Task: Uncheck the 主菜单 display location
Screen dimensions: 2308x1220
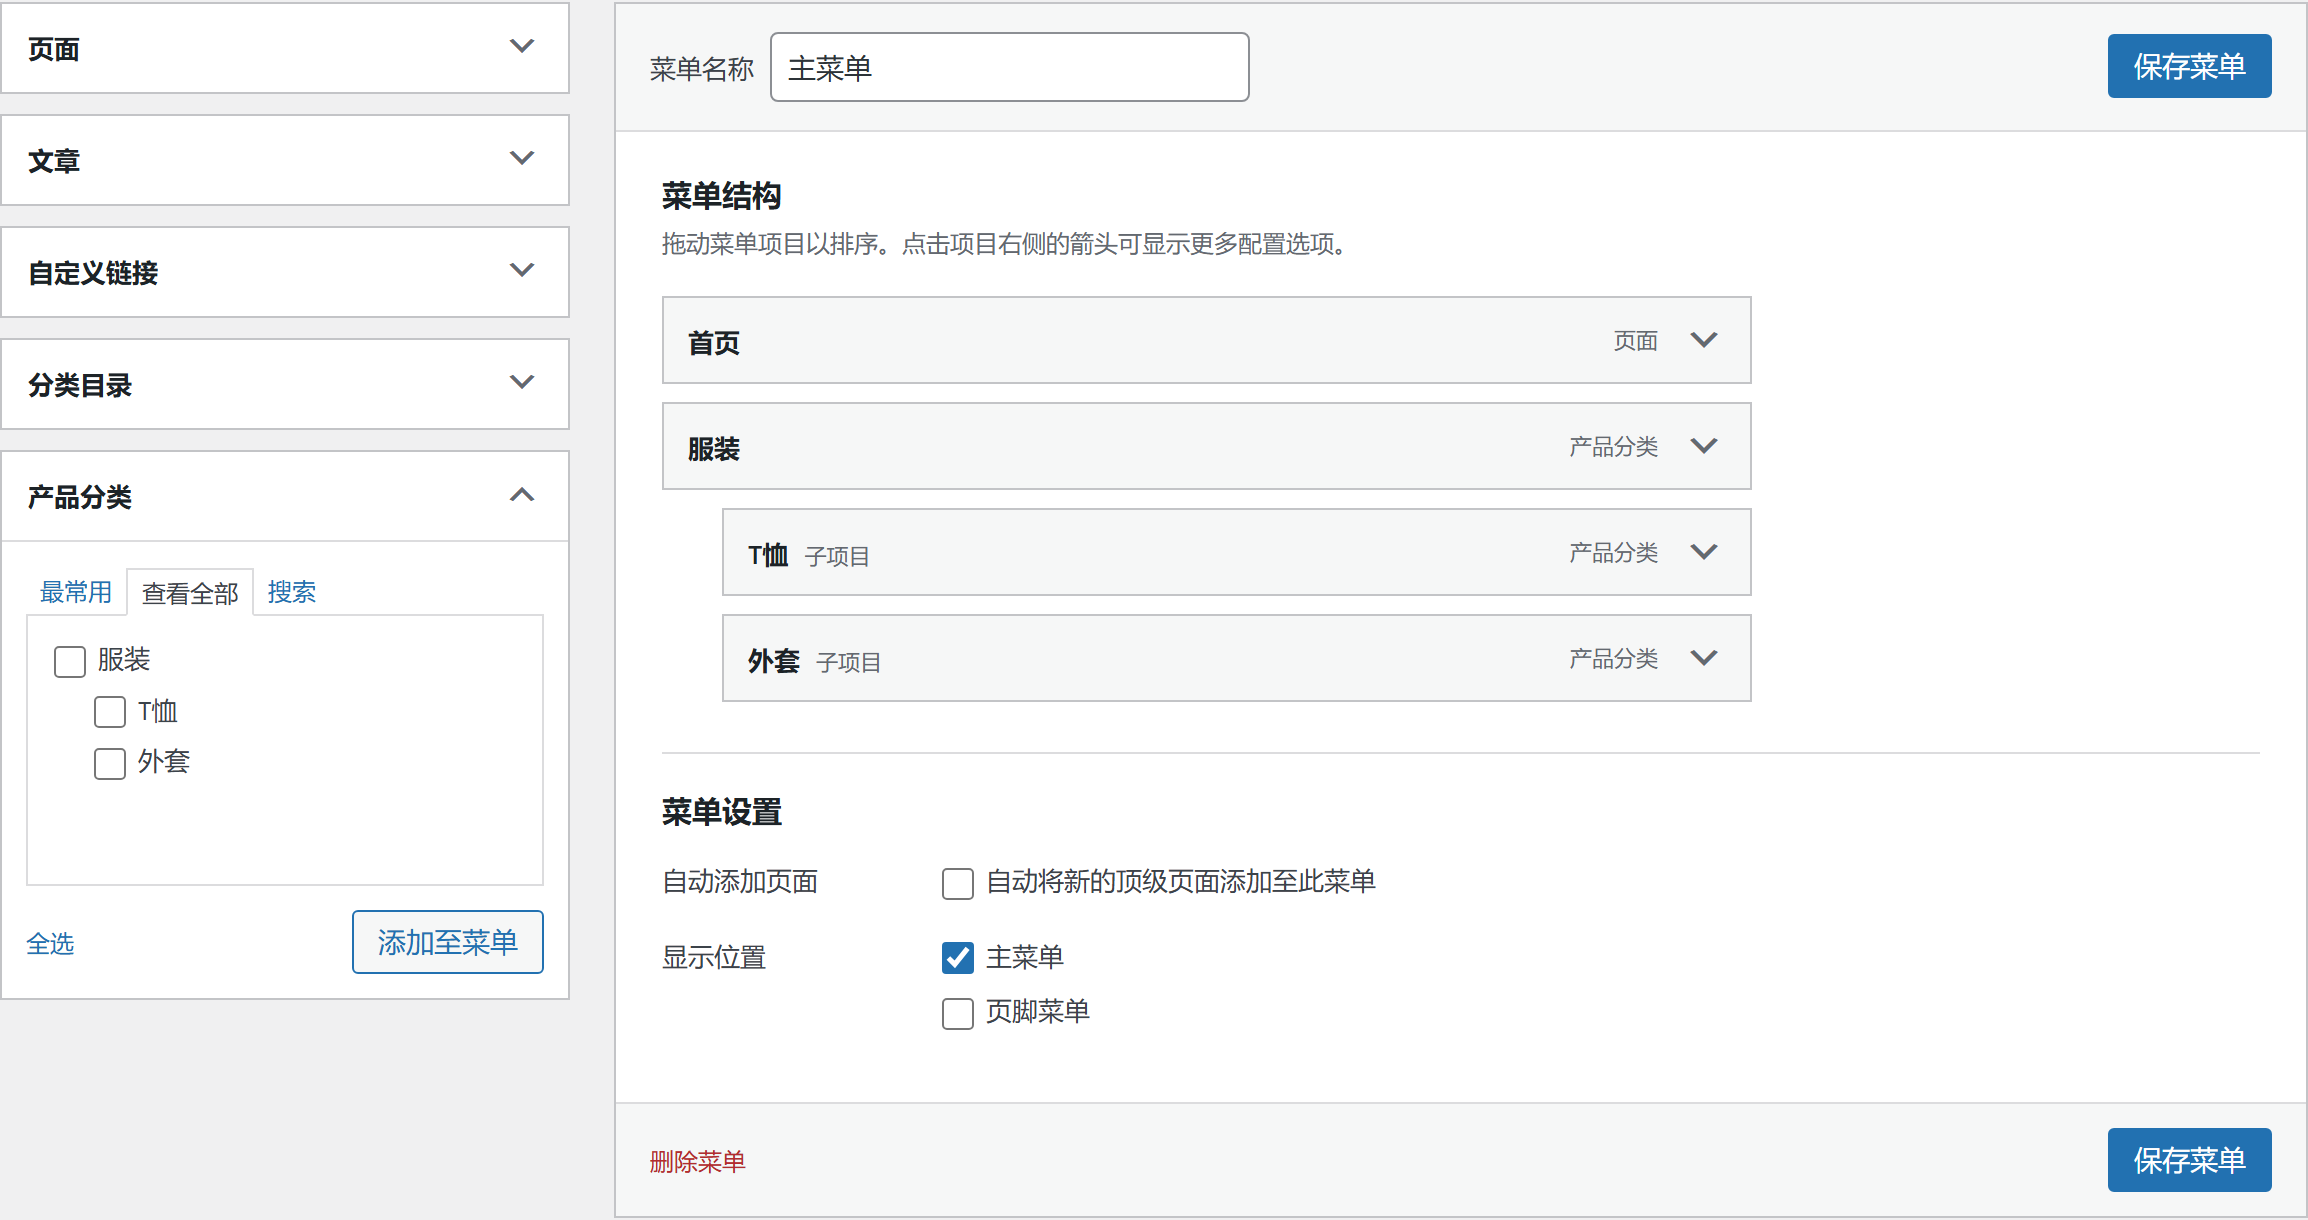Action: [x=958, y=958]
